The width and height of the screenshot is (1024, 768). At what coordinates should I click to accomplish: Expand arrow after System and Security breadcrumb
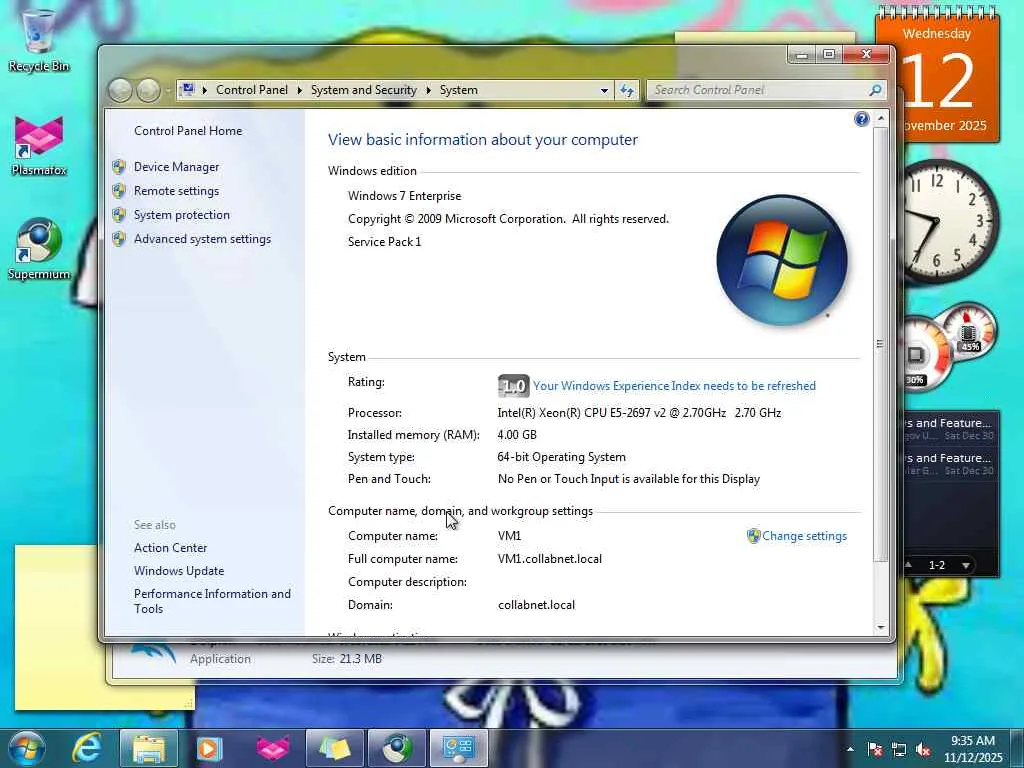click(x=428, y=90)
